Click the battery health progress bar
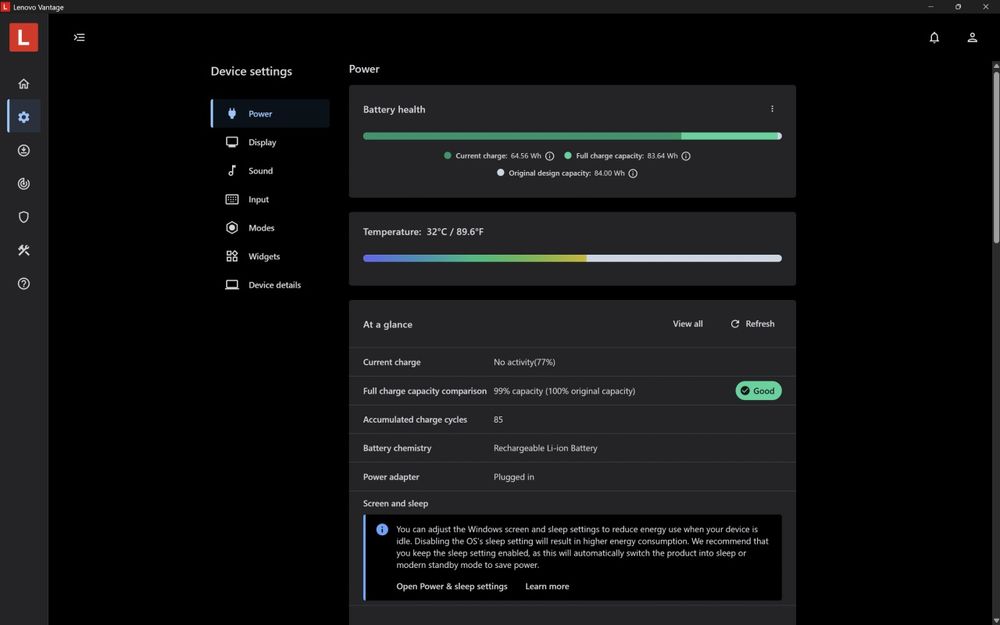 pos(572,136)
